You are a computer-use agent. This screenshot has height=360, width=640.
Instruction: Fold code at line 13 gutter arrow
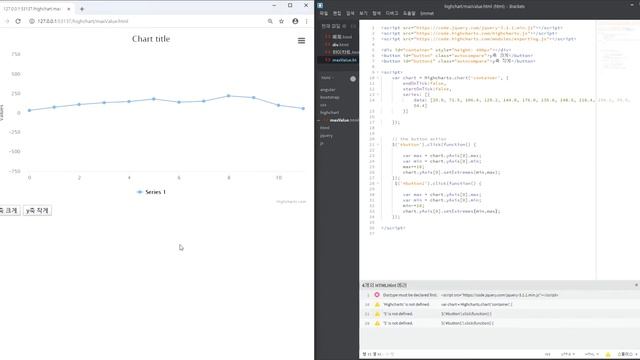pos(378,94)
